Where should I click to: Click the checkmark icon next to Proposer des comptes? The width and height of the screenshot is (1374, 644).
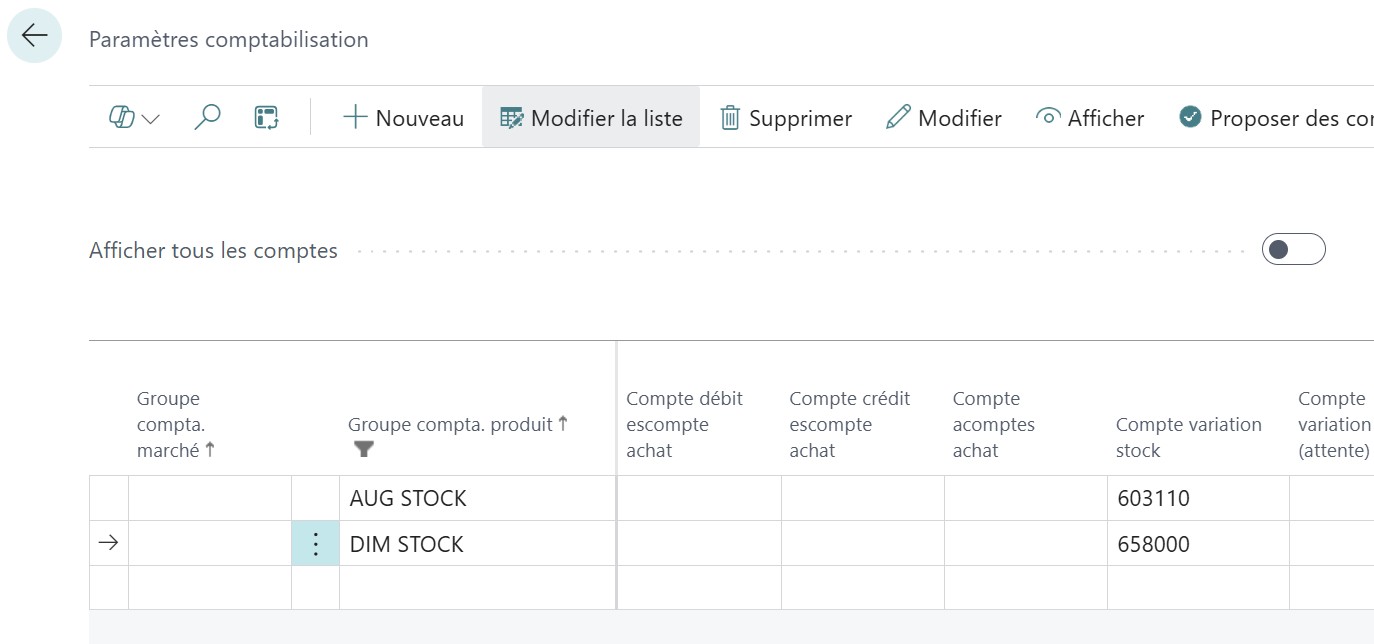click(1190, 117)
